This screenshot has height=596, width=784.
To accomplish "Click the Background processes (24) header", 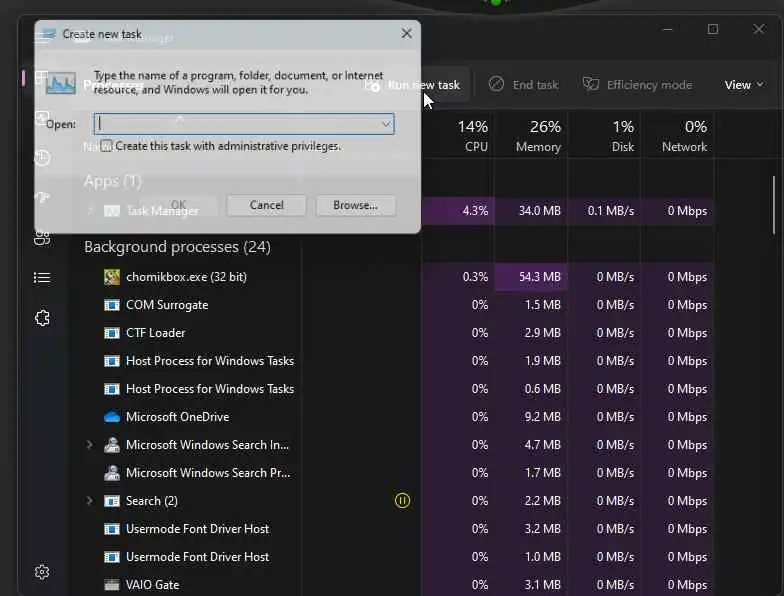I will point(177,247).
